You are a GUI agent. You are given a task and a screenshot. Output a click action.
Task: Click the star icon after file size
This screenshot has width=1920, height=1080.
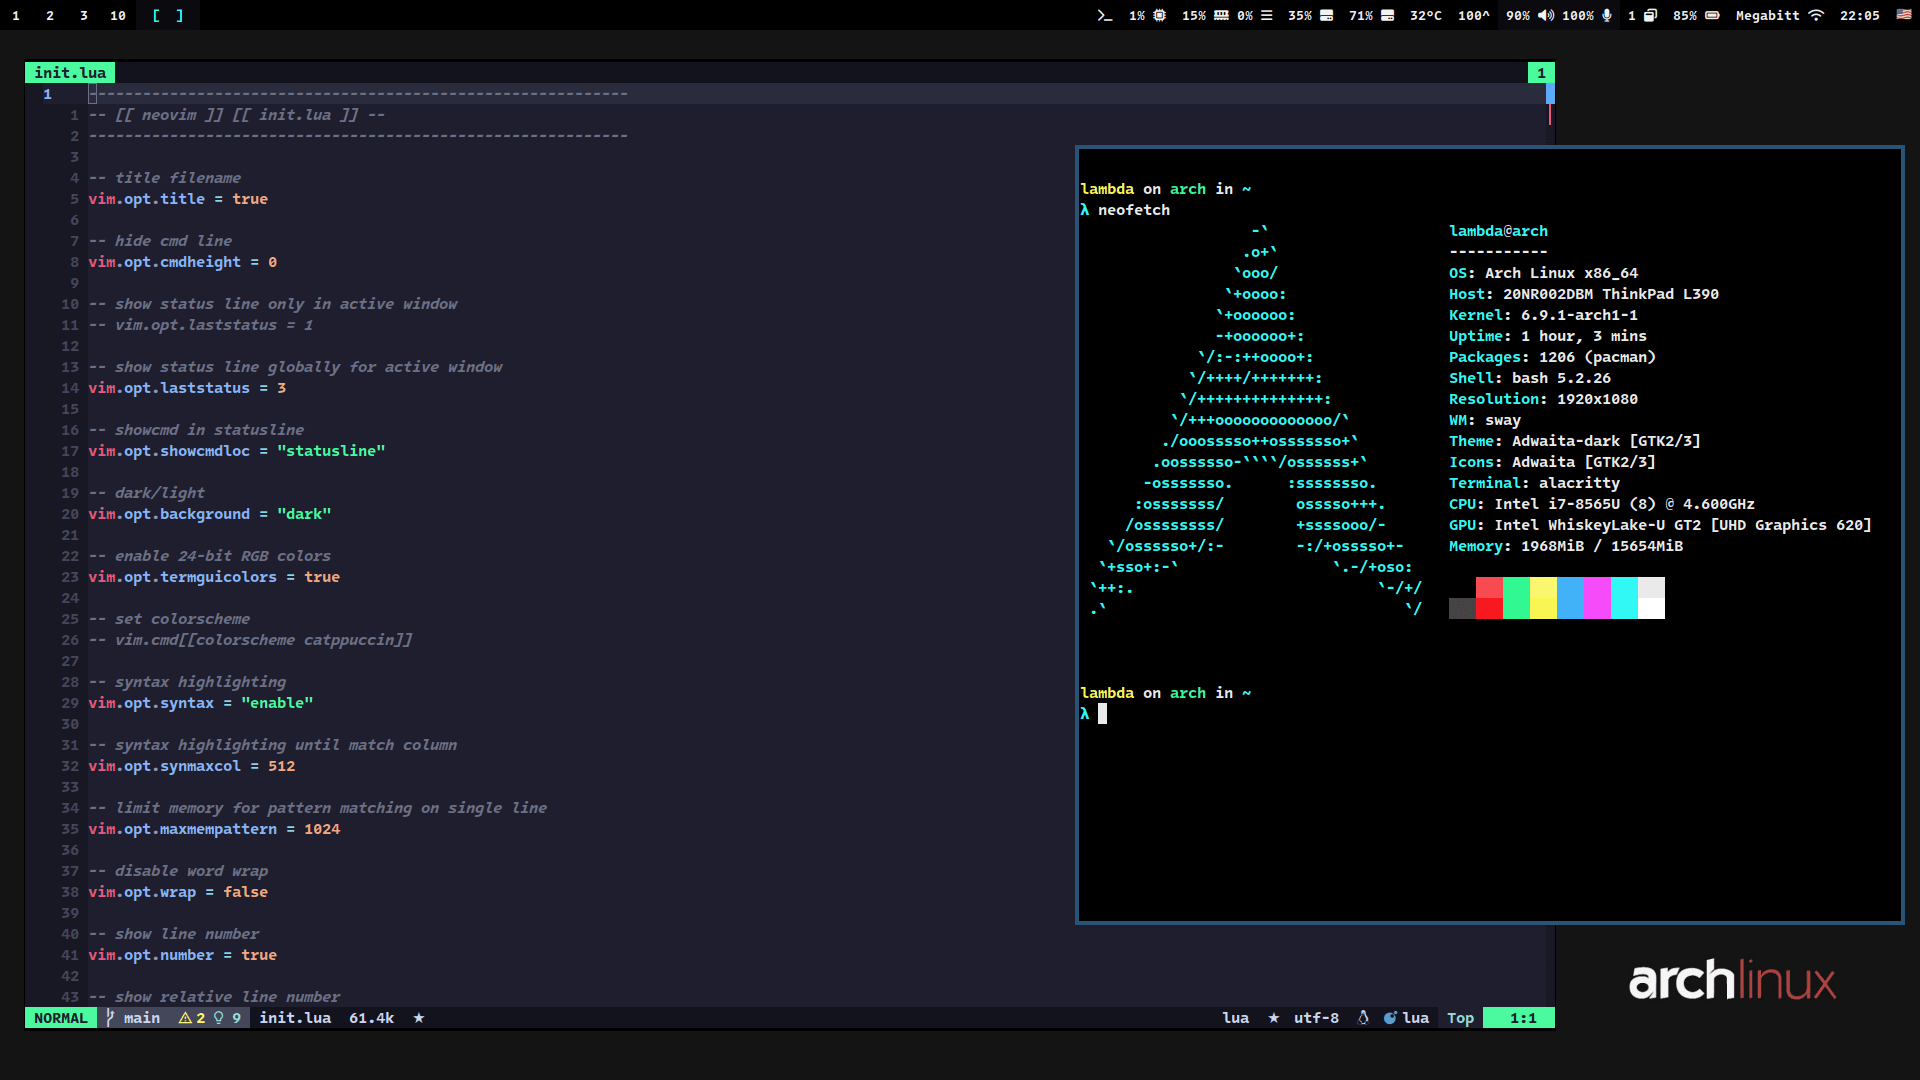click(x=419, y=1018)
